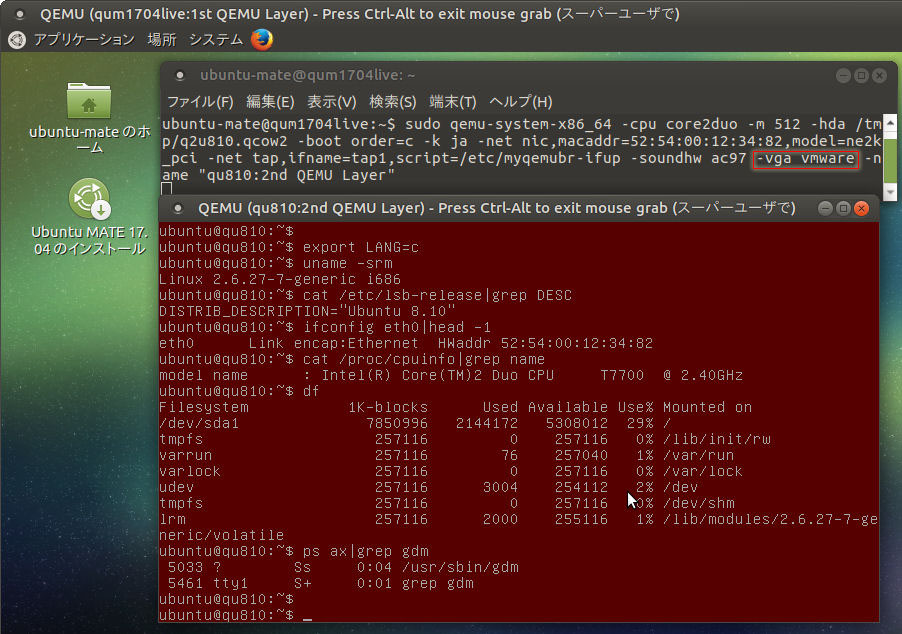
Task: Click the 'Mounted on' column header
Action: tap(707, 407)
